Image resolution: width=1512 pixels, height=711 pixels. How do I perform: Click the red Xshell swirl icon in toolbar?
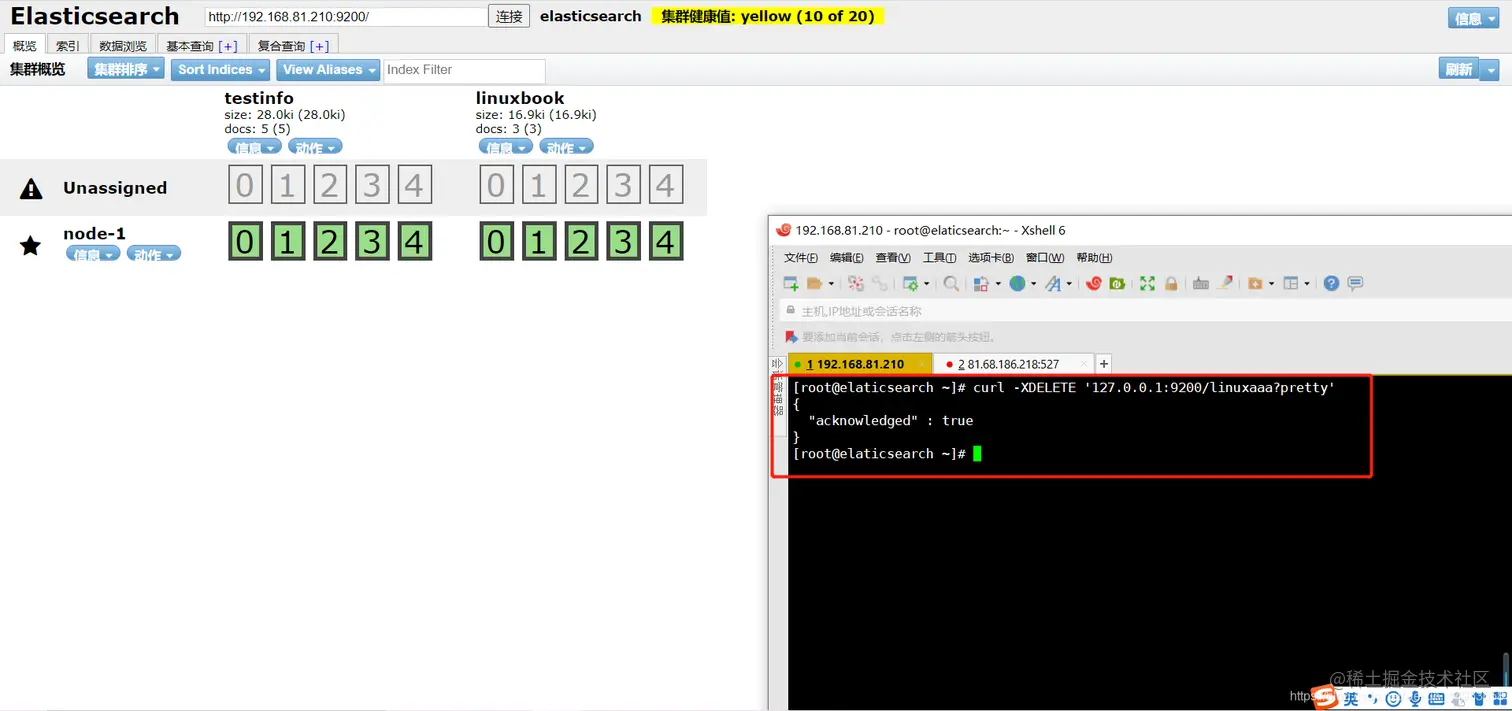pos(1094,284)
